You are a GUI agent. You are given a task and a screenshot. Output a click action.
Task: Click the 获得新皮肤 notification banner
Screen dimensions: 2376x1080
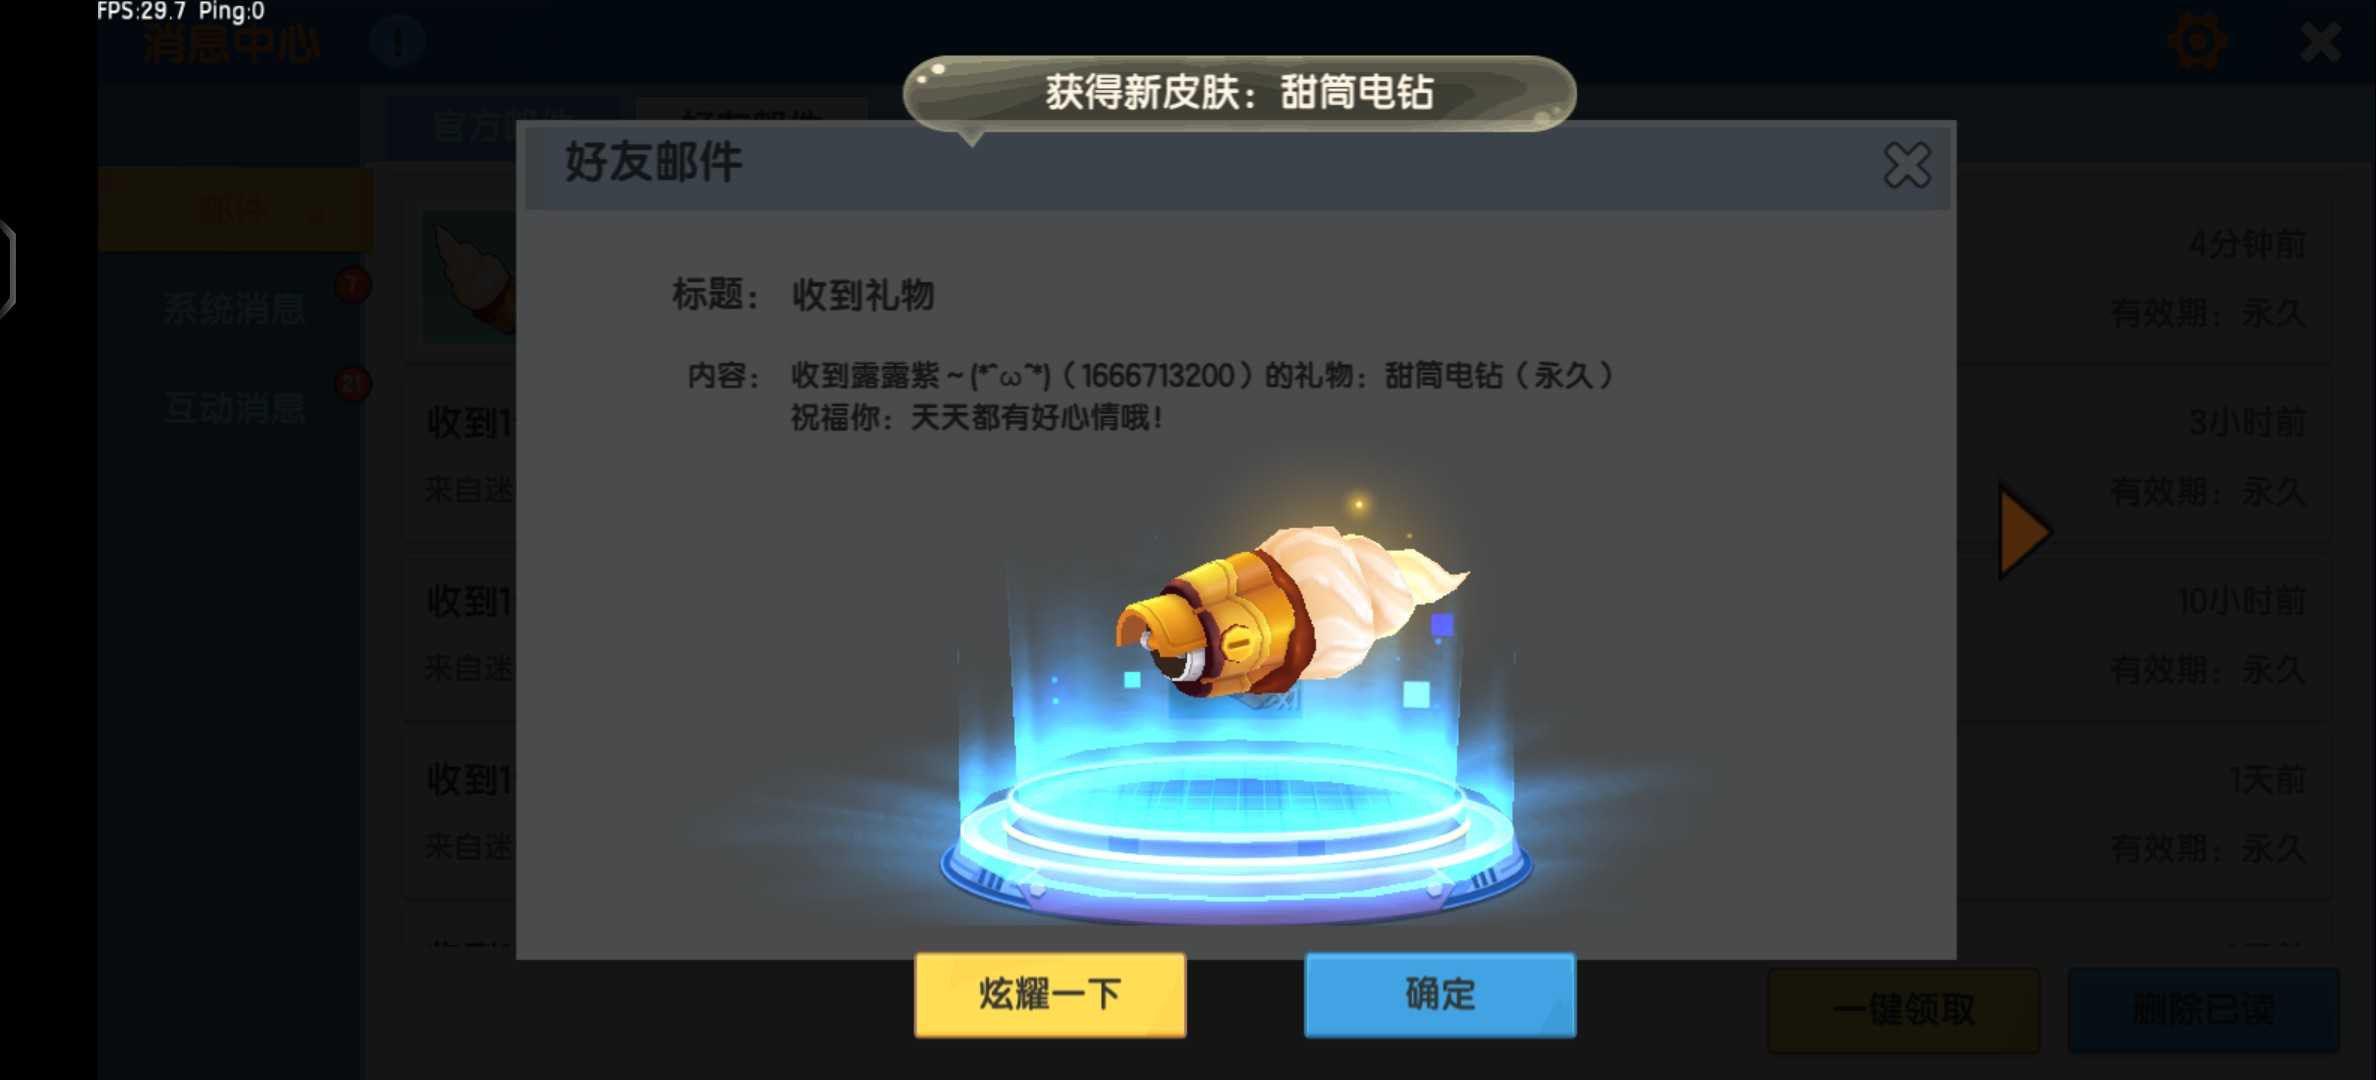[1239, 93]
